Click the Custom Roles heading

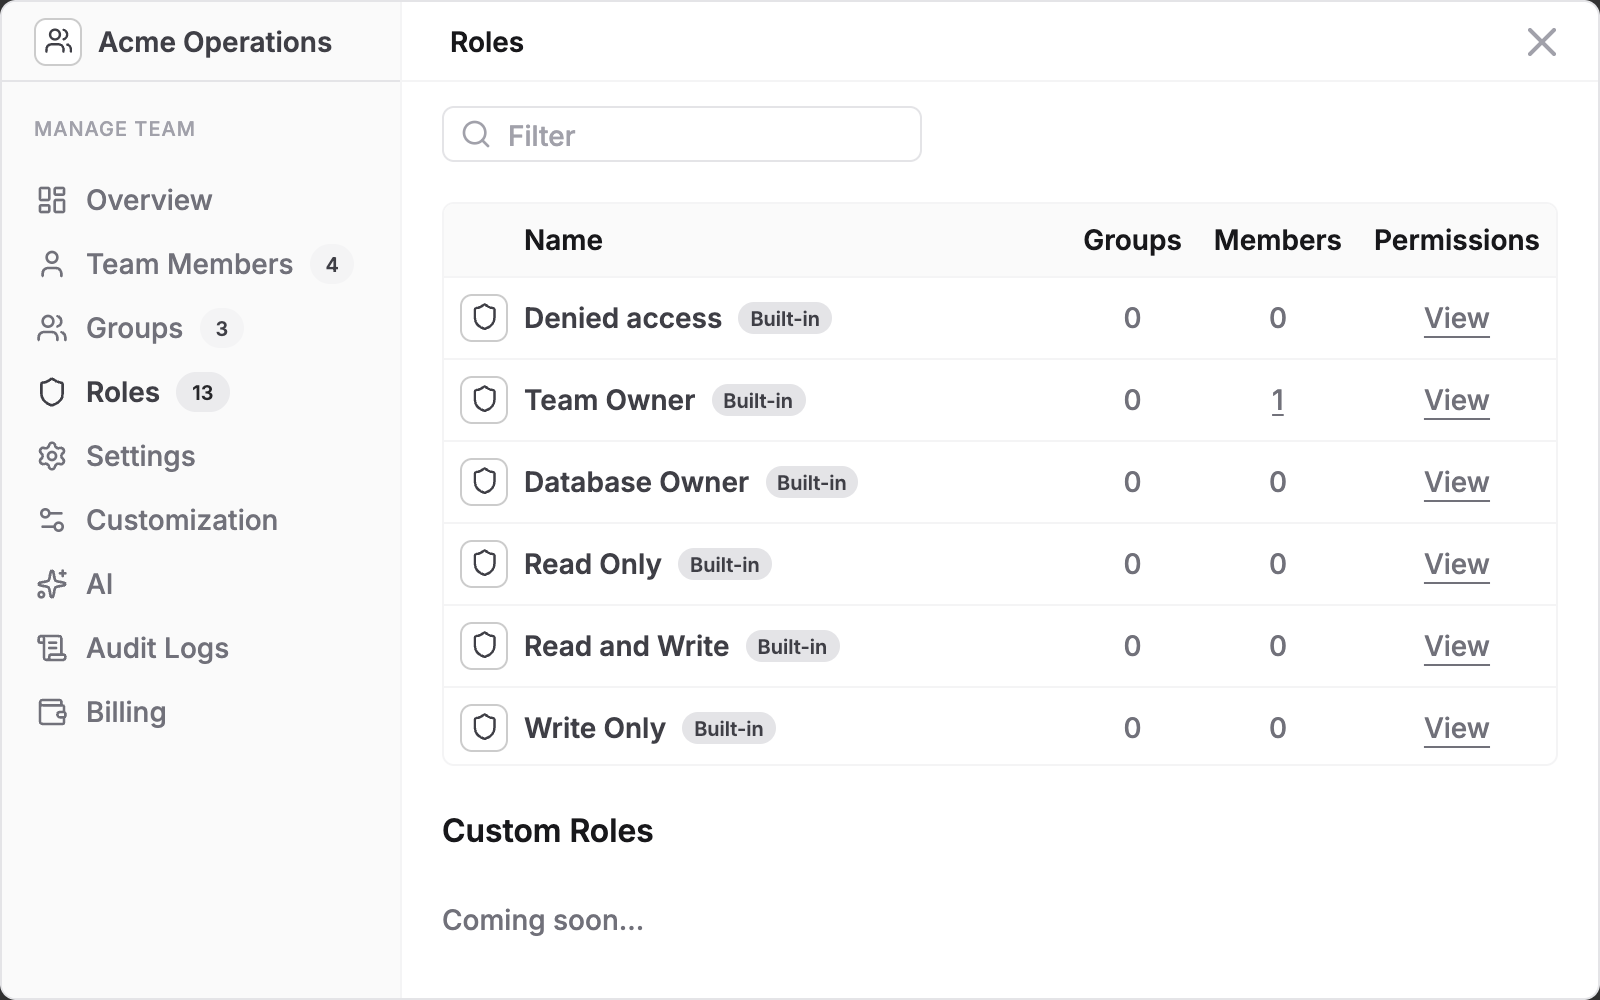coord(547,831)
